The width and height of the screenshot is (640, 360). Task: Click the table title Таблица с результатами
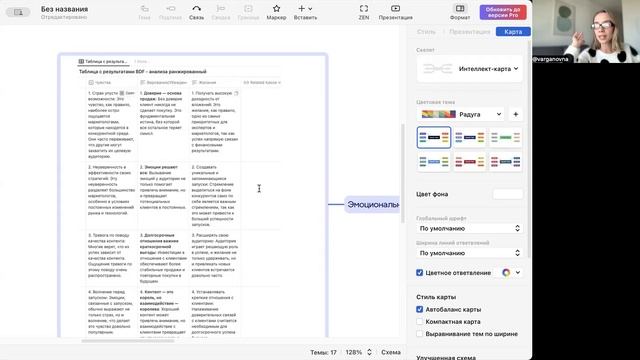pyautogui.click(x=143, y=72)
